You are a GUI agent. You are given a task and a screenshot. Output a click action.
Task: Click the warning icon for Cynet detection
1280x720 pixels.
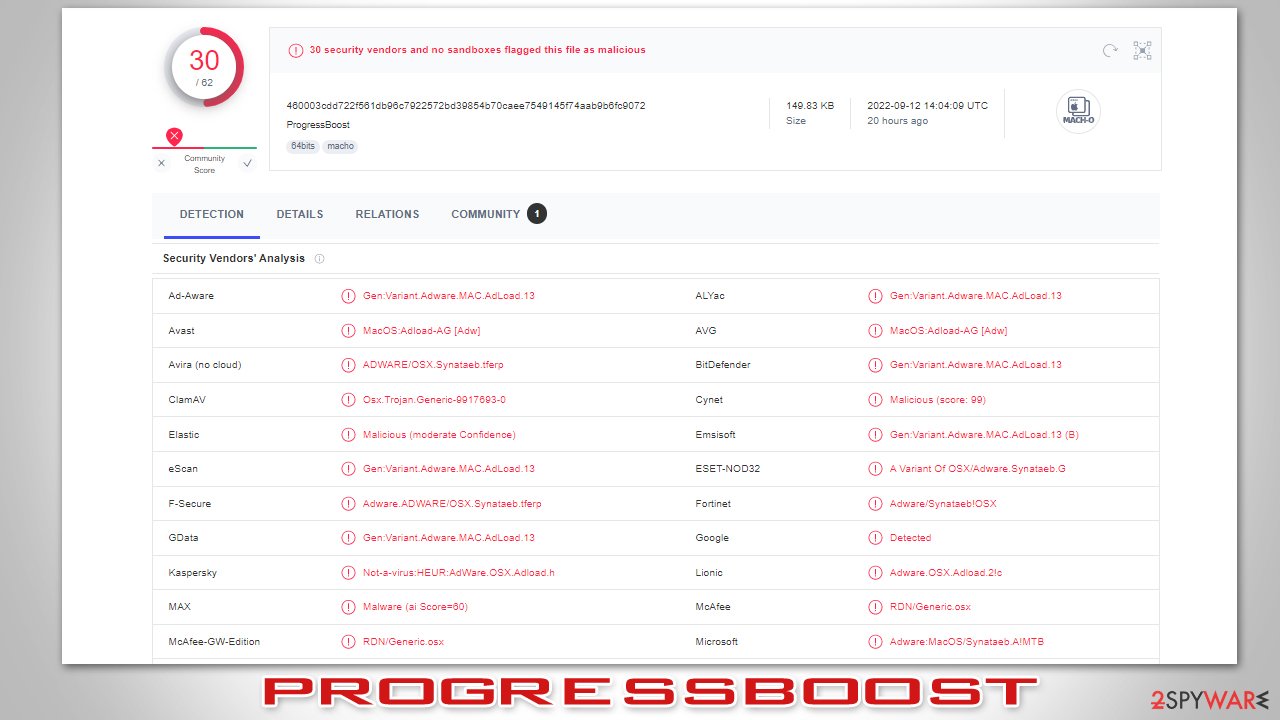tap(875, 400)
